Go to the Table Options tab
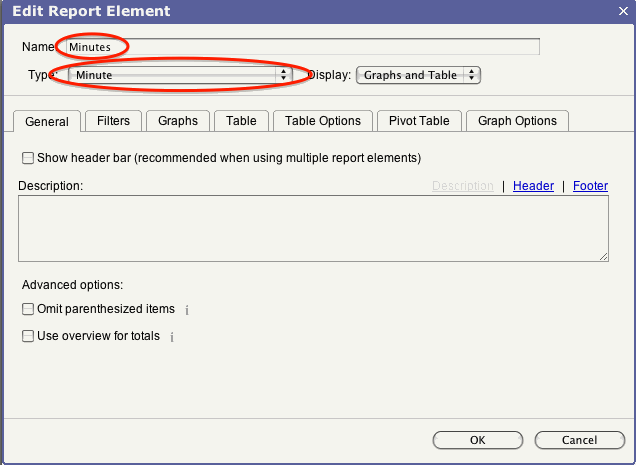 click(322, 121)
